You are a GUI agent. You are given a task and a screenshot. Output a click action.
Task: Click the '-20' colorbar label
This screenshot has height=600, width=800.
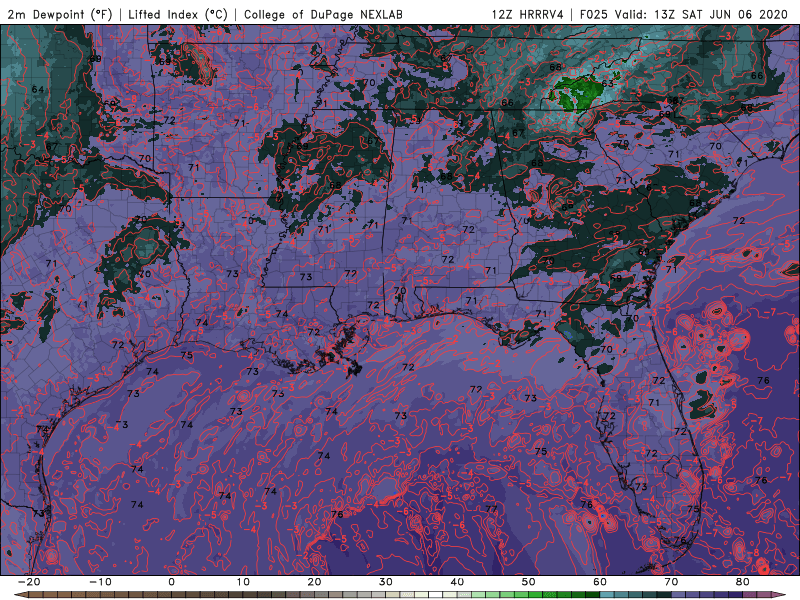pyautogui.click(x=28, y=582)
